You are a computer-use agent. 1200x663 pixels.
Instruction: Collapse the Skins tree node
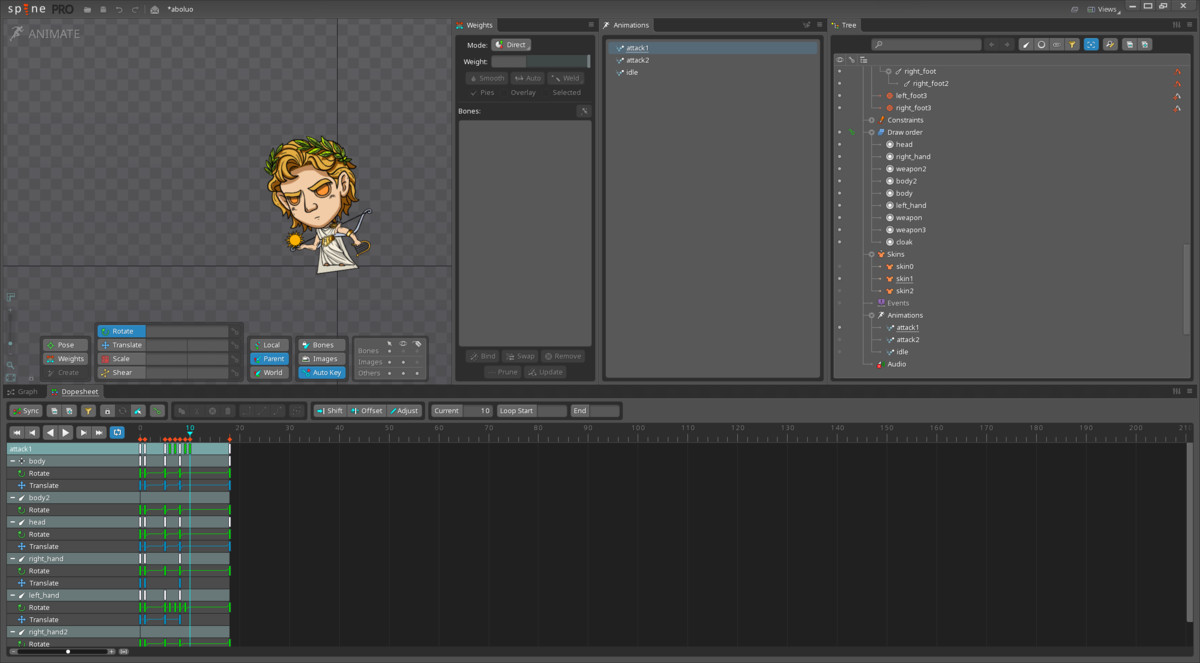pyautogui.click(x=871, y=254)
